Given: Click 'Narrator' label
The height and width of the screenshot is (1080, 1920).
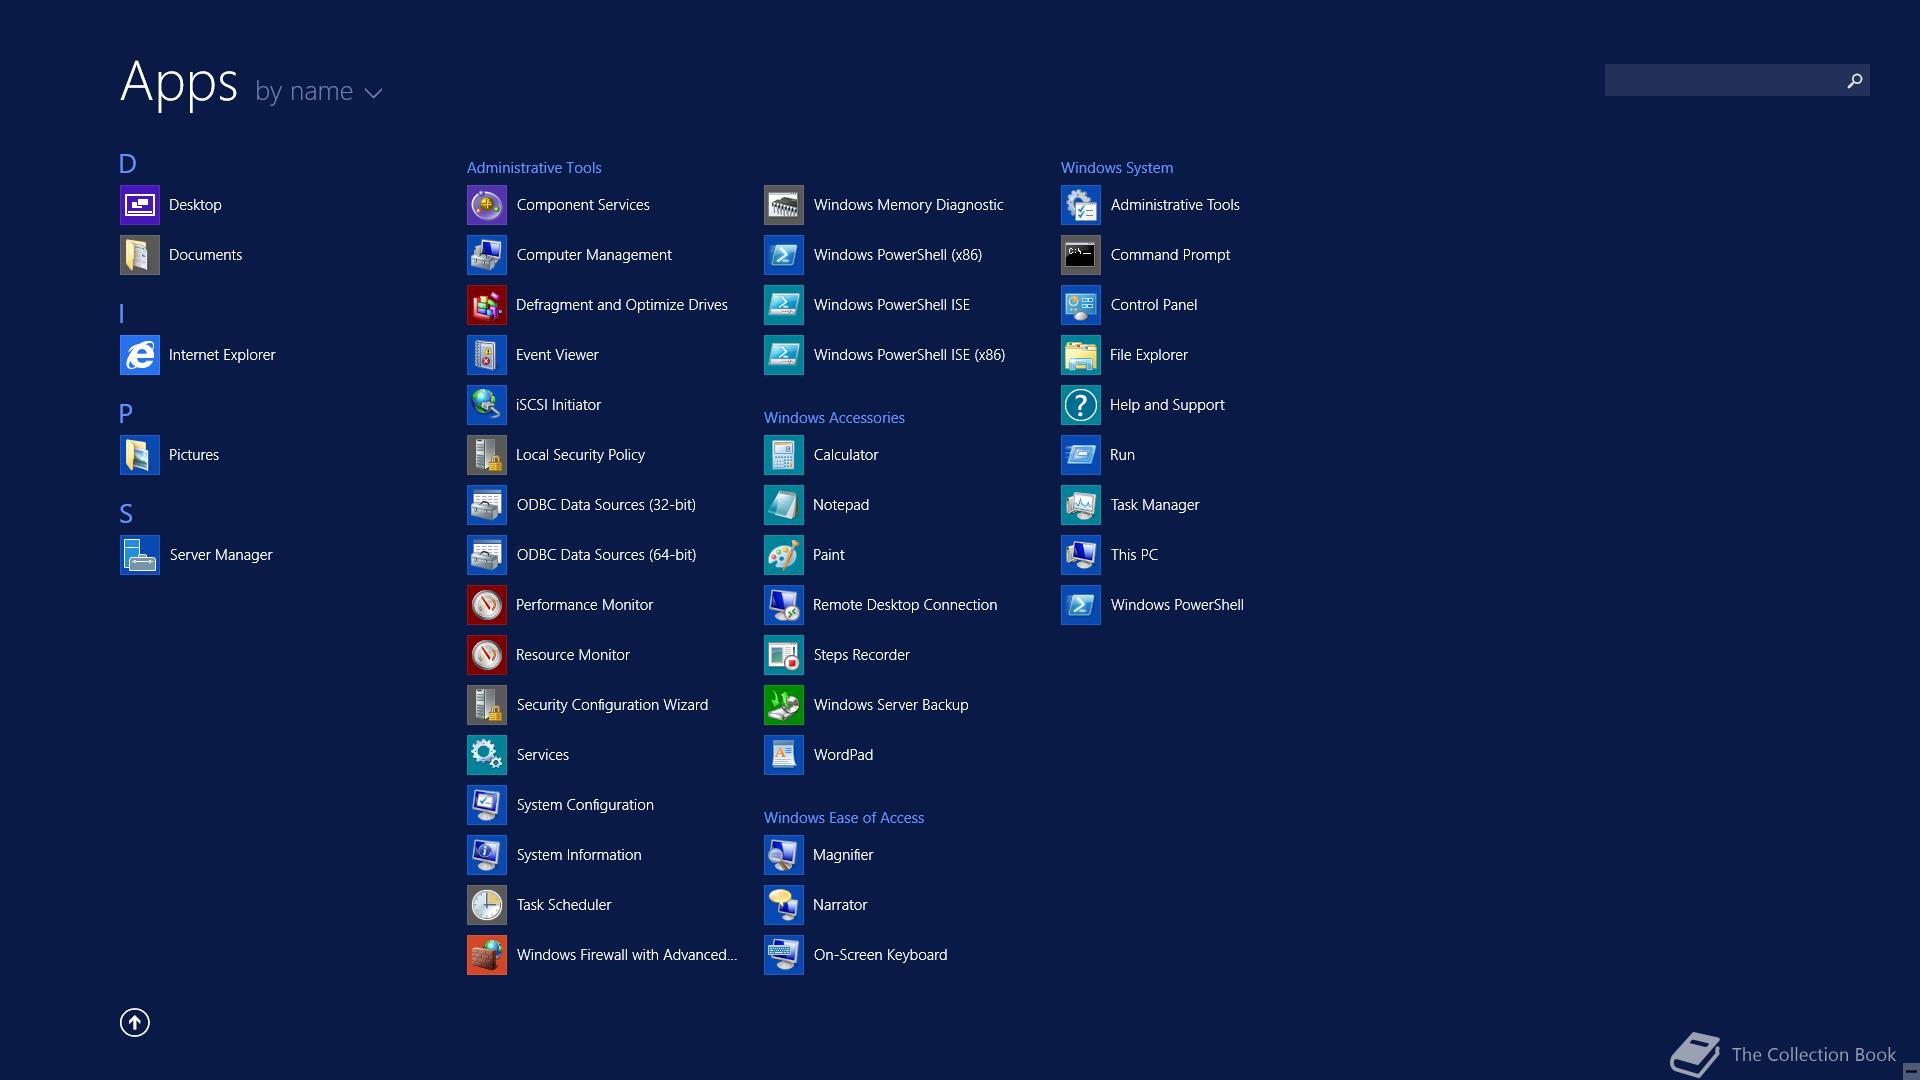Looking at the screenshot, I should pos(840,905).
